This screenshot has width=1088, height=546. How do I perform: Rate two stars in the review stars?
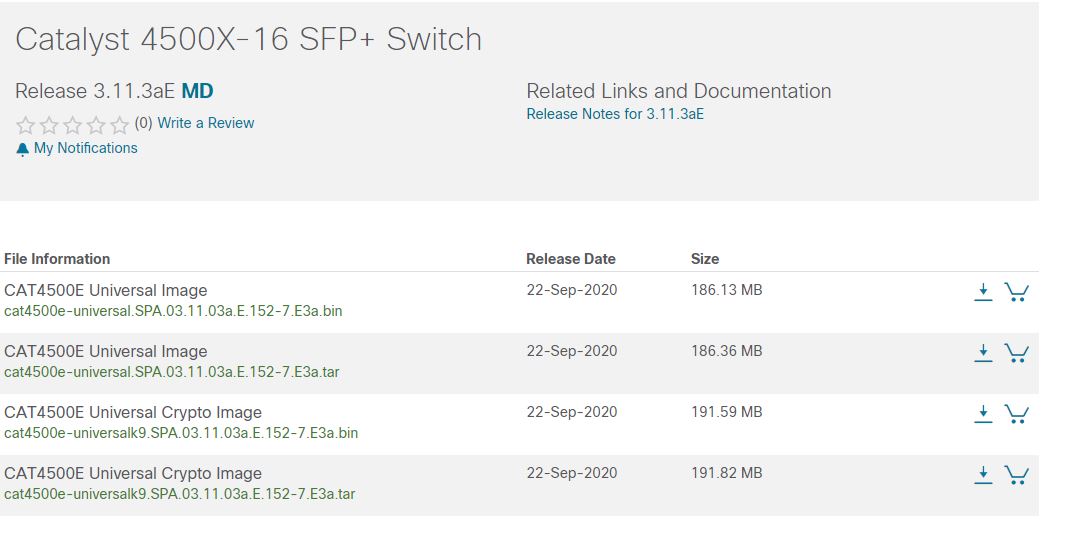49,125
